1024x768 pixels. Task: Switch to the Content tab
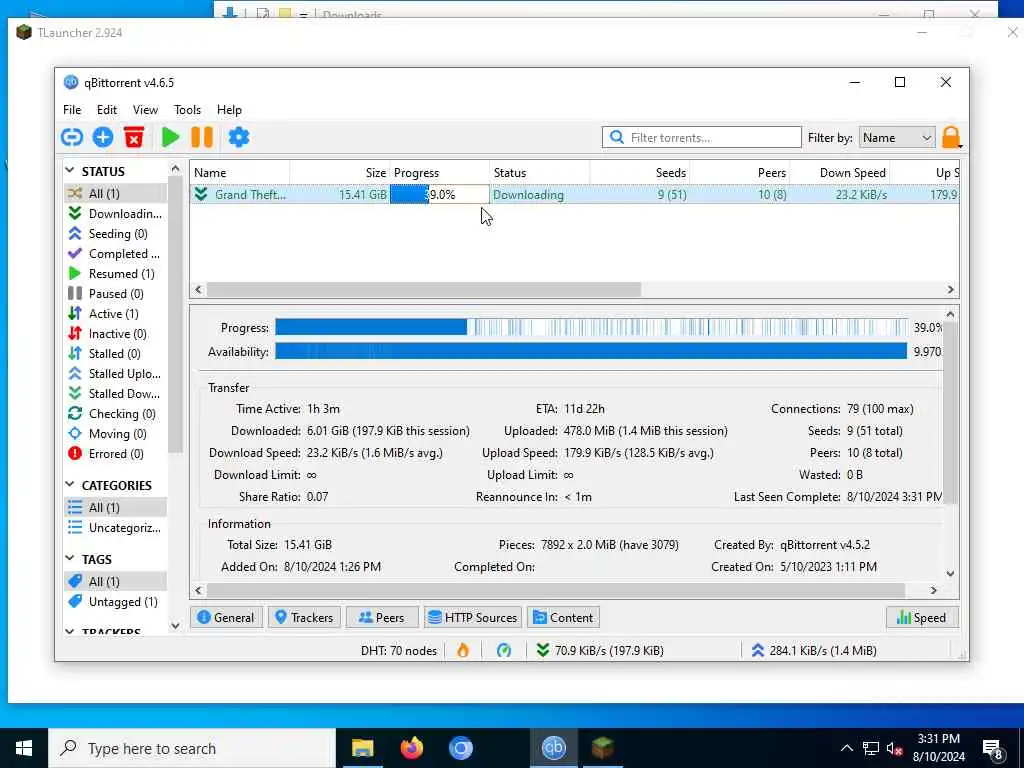pyautogui.click(x=564, y=617)
